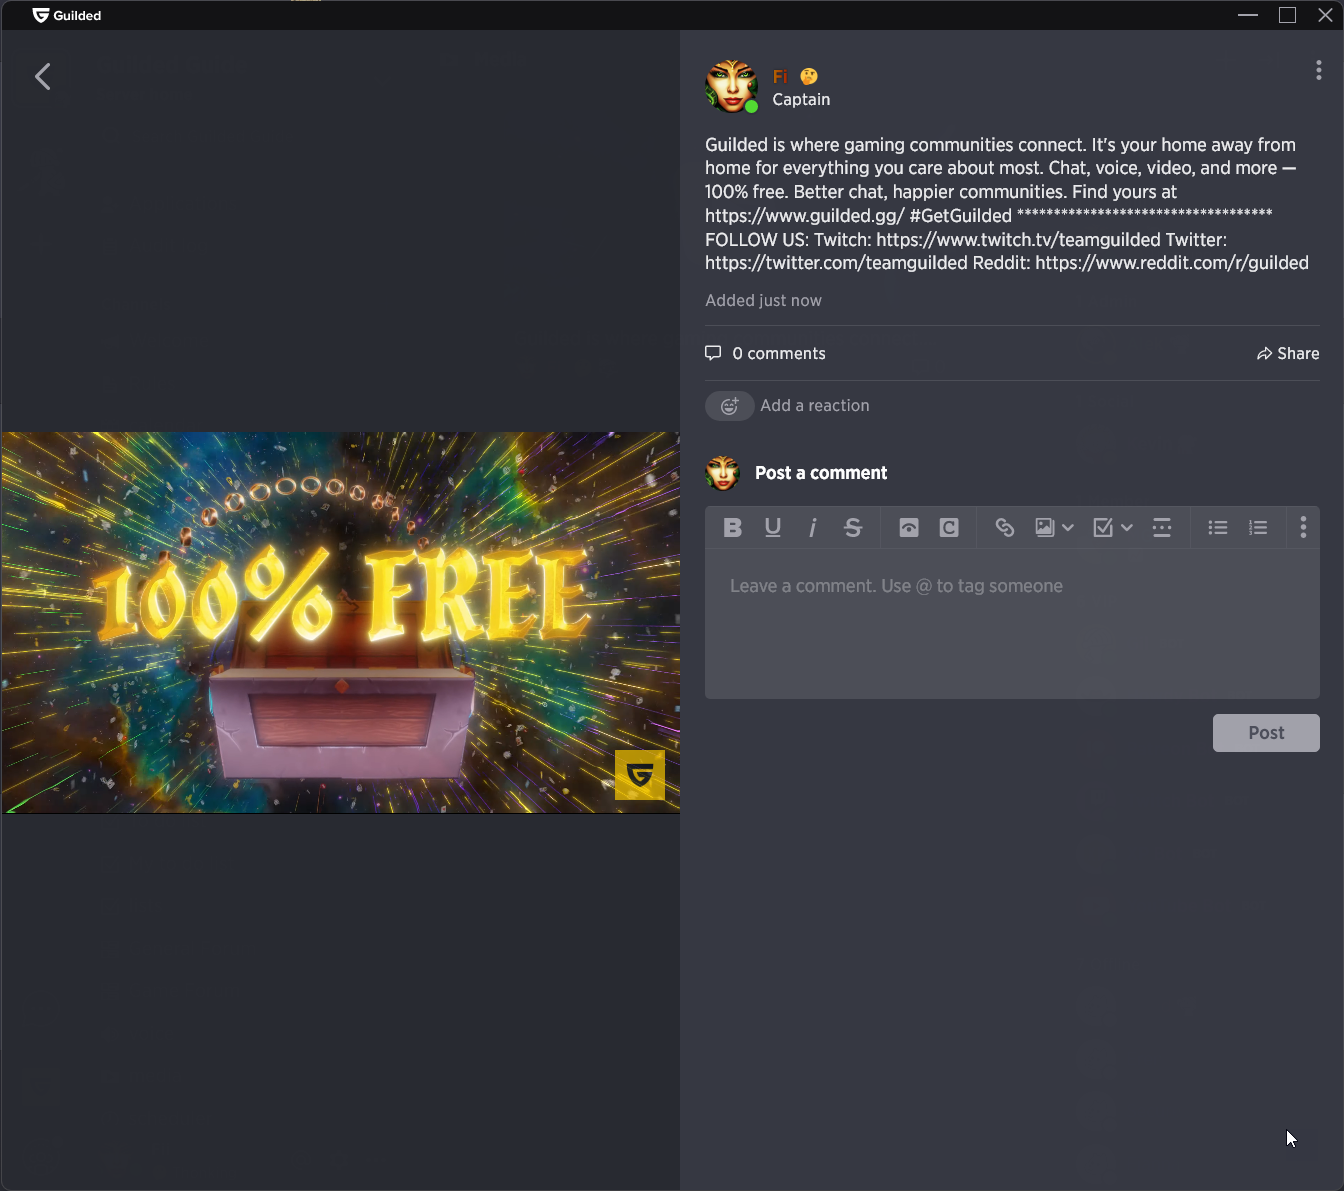Click 'Add a reaction' label text
Screen dimensions: 1344x1191
(x=815, y=406)
